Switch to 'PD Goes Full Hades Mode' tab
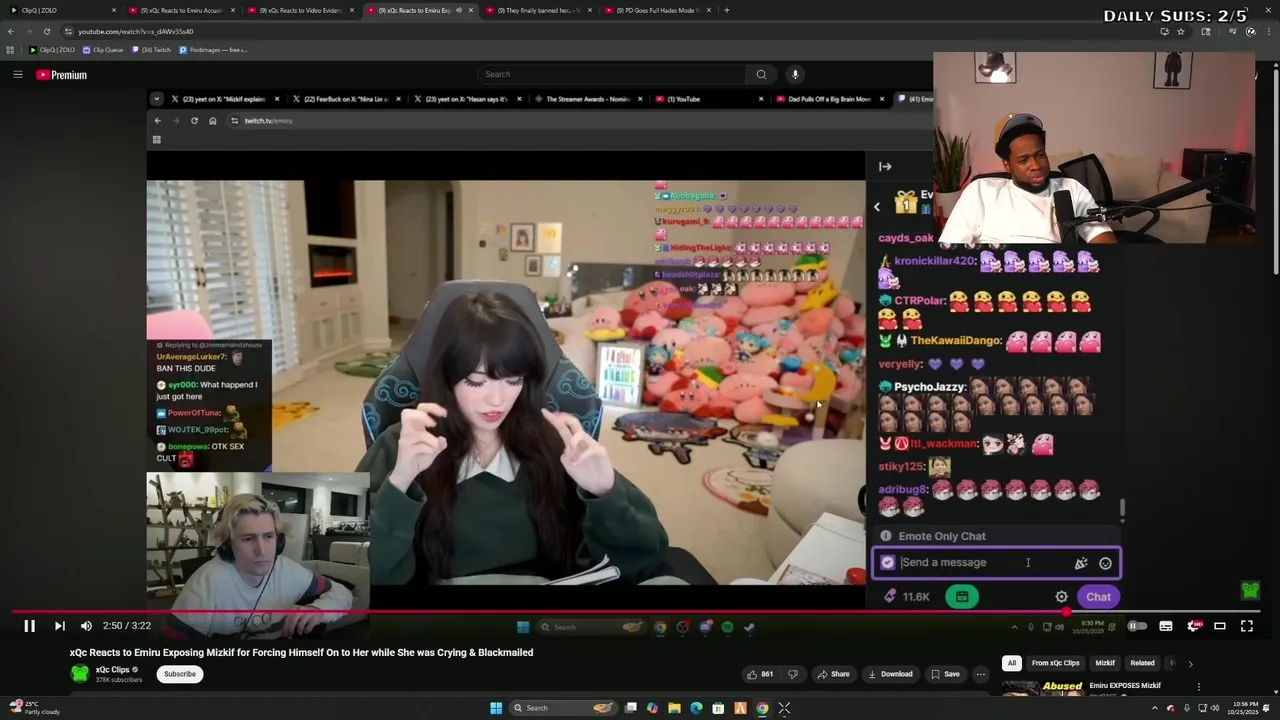Viewport: 1280px width, 720px height. [x=657, y=10]
